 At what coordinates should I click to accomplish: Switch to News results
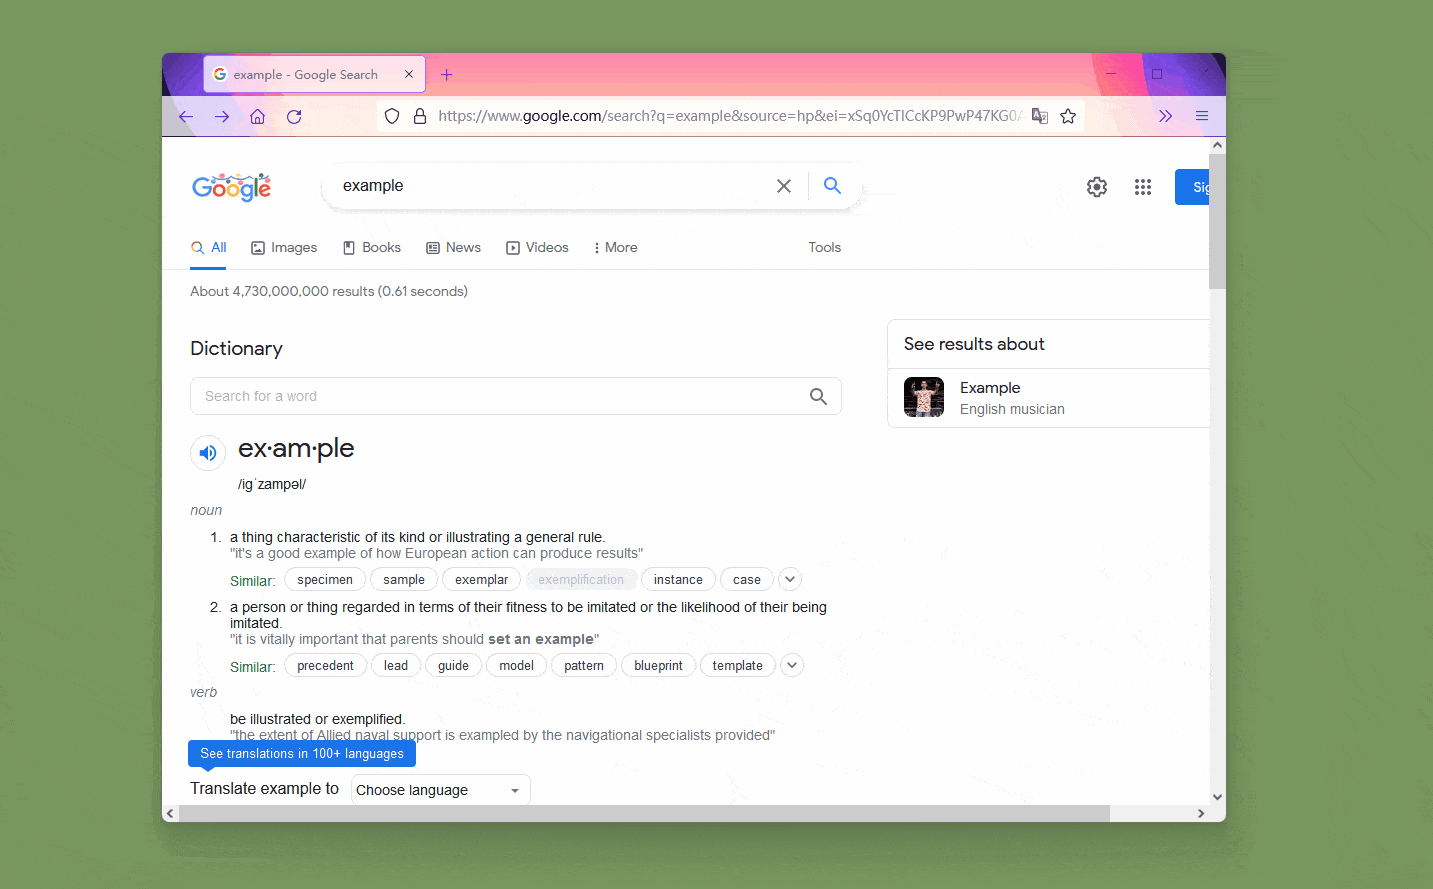(454, 248)
